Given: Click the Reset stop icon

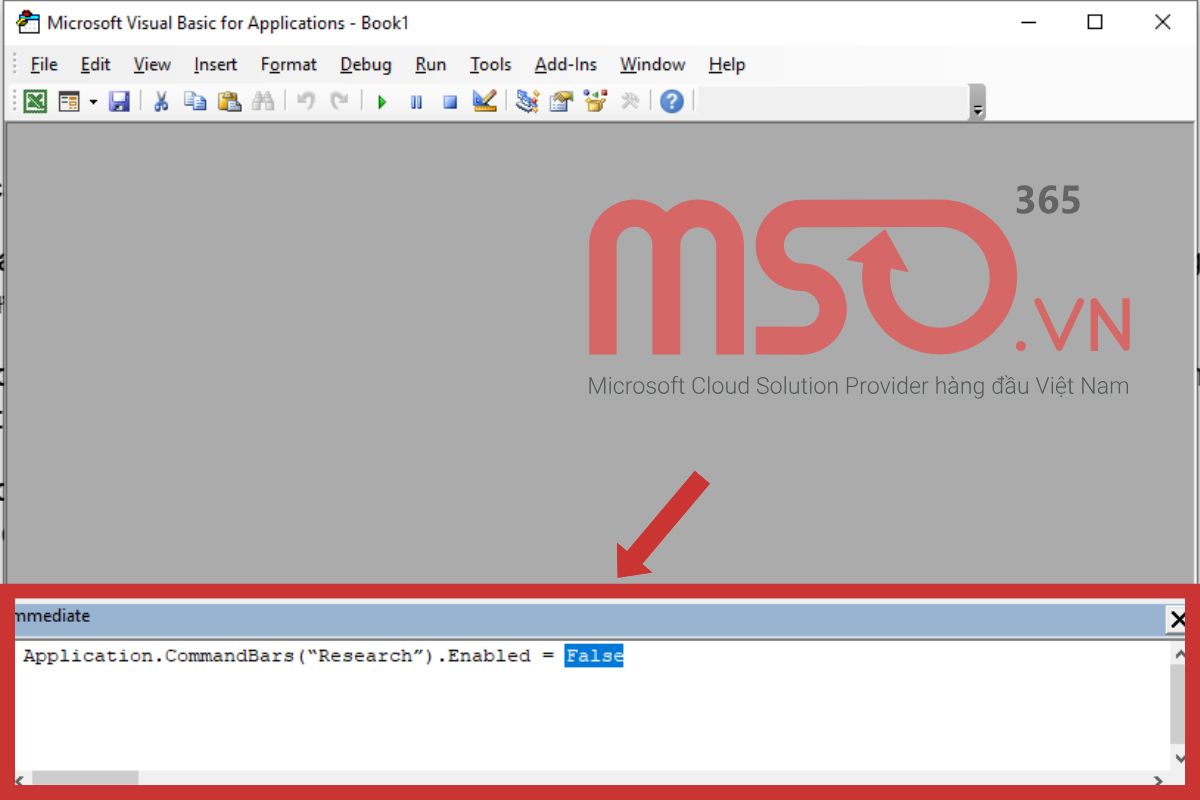Looking at the screenshot, I should point(450,101).
